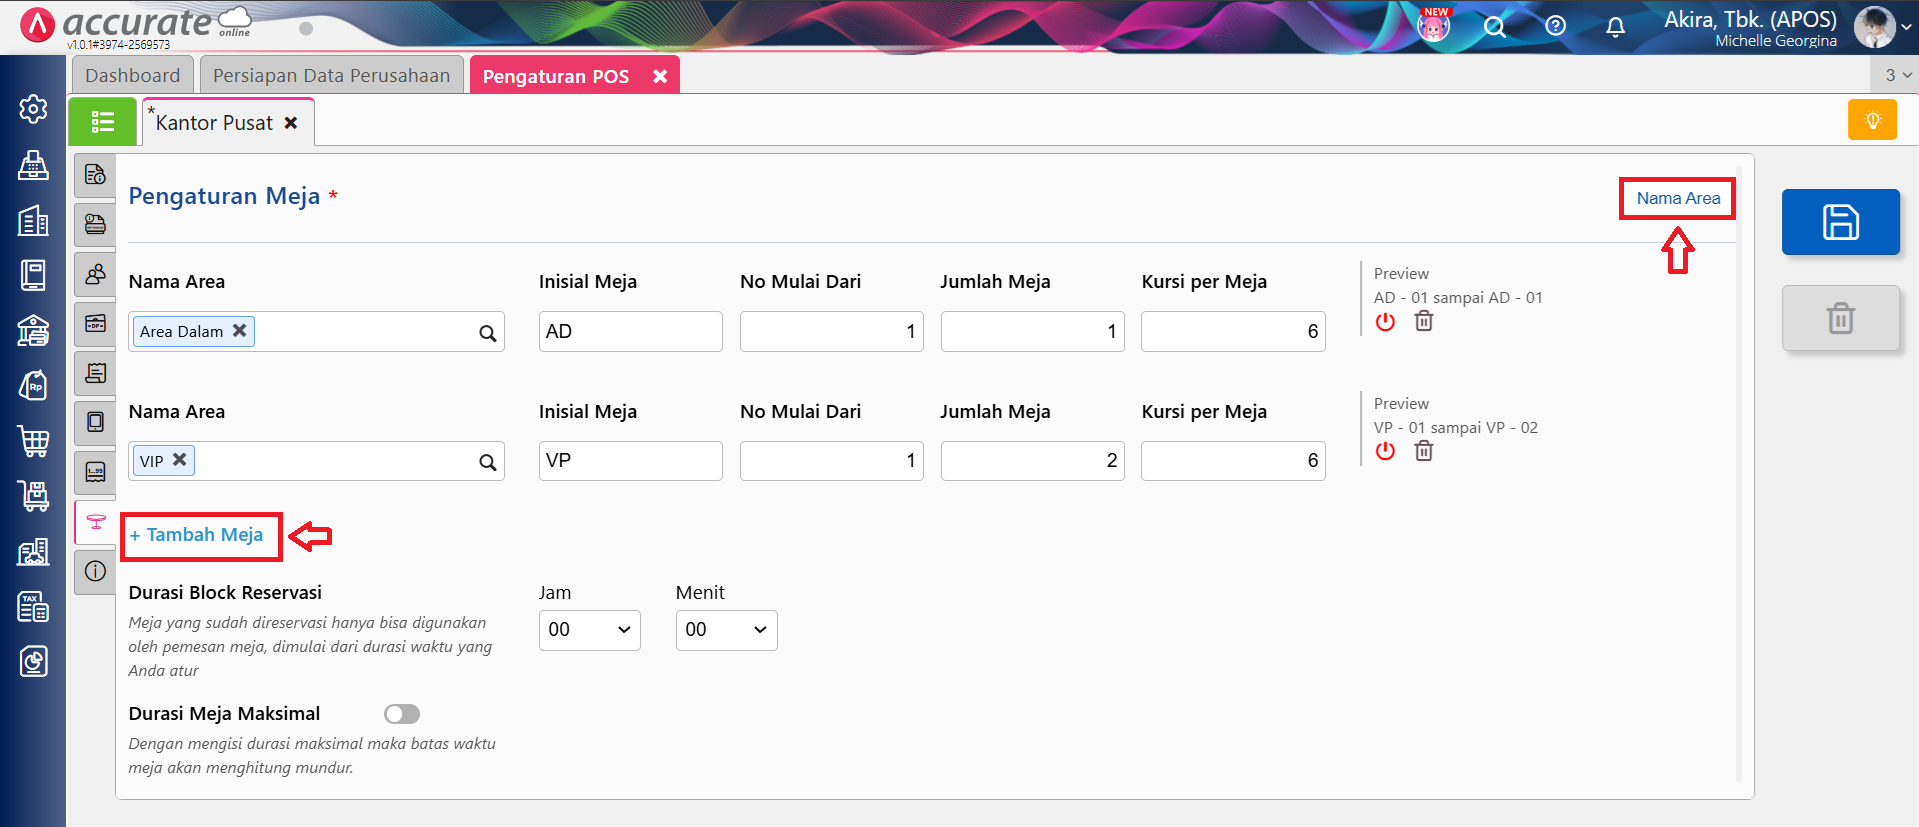Deactivate VIP row using power icon
This screenshot has width=1919, height=827.
[1385, 451]
